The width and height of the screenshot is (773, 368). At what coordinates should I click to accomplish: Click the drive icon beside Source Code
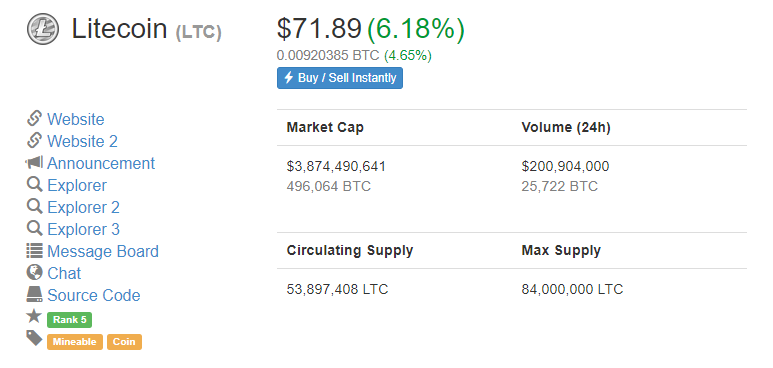pyautogui.click(x=35, y=294)
